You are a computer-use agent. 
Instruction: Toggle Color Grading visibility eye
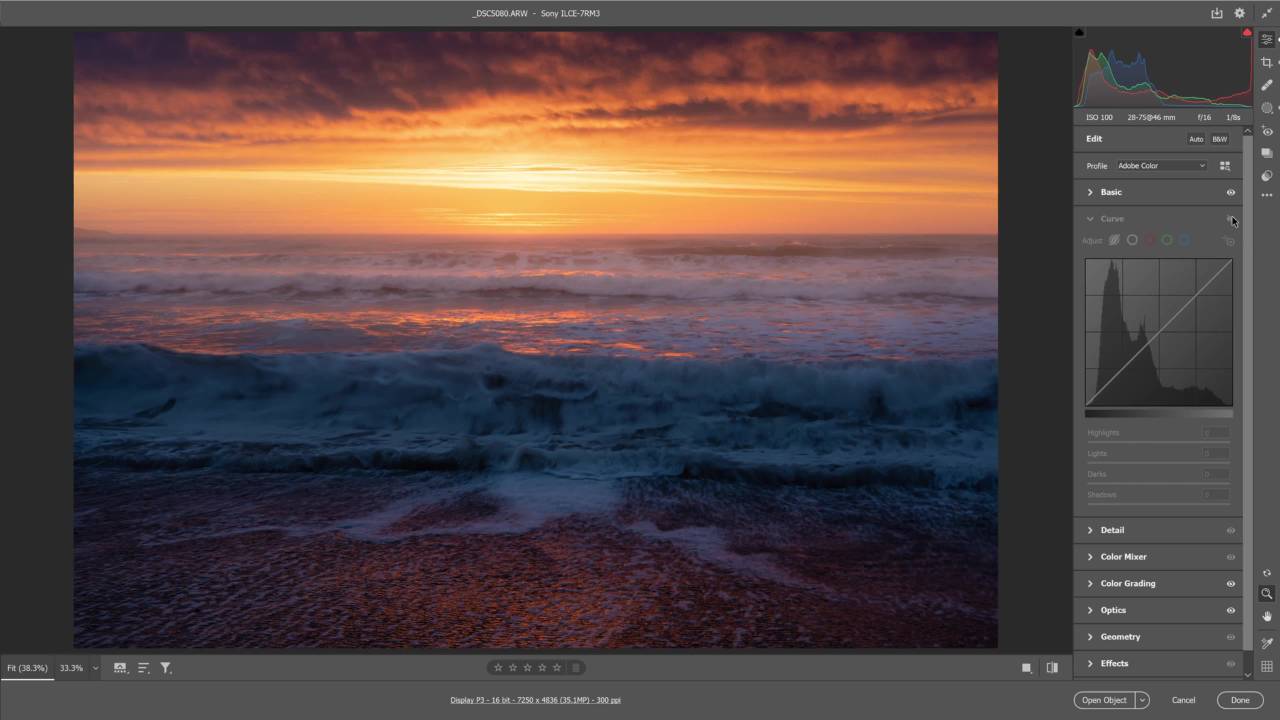click(1231, 584)
